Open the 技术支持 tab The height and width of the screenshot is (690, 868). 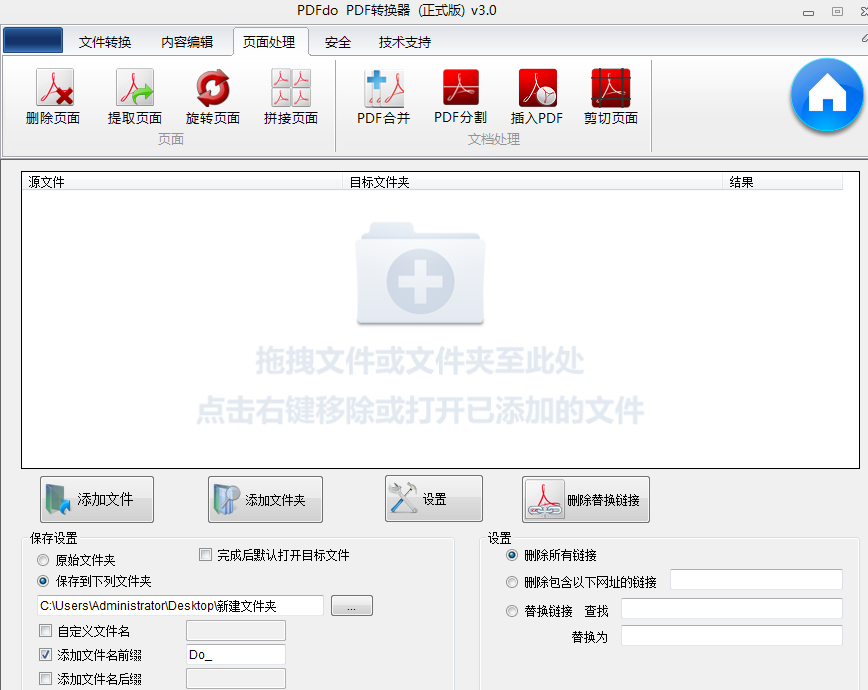[x=405, y=42]
